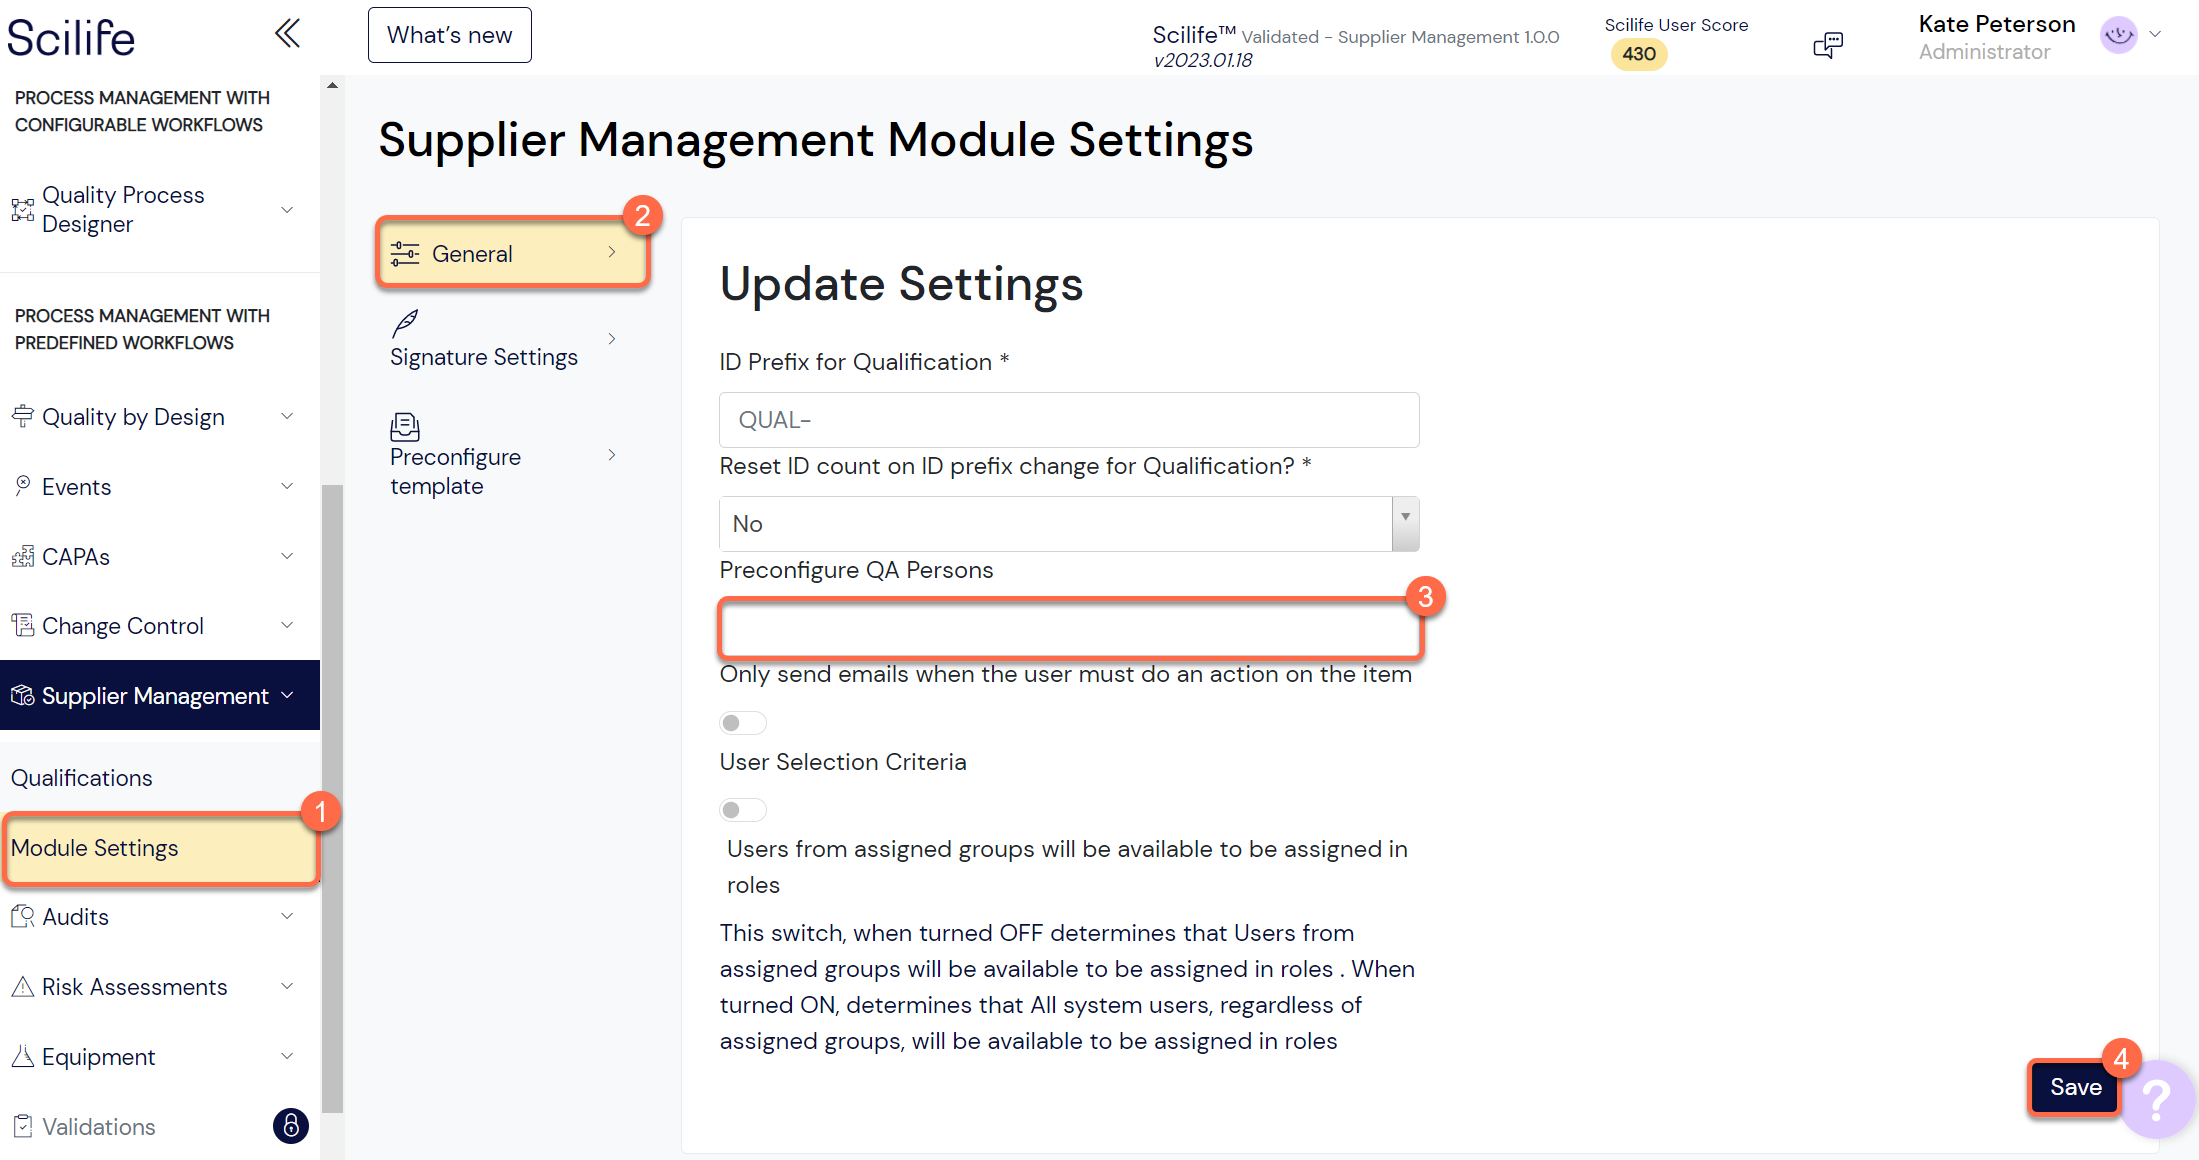
Task: Click the What's new button
Action: coord(449,35)
